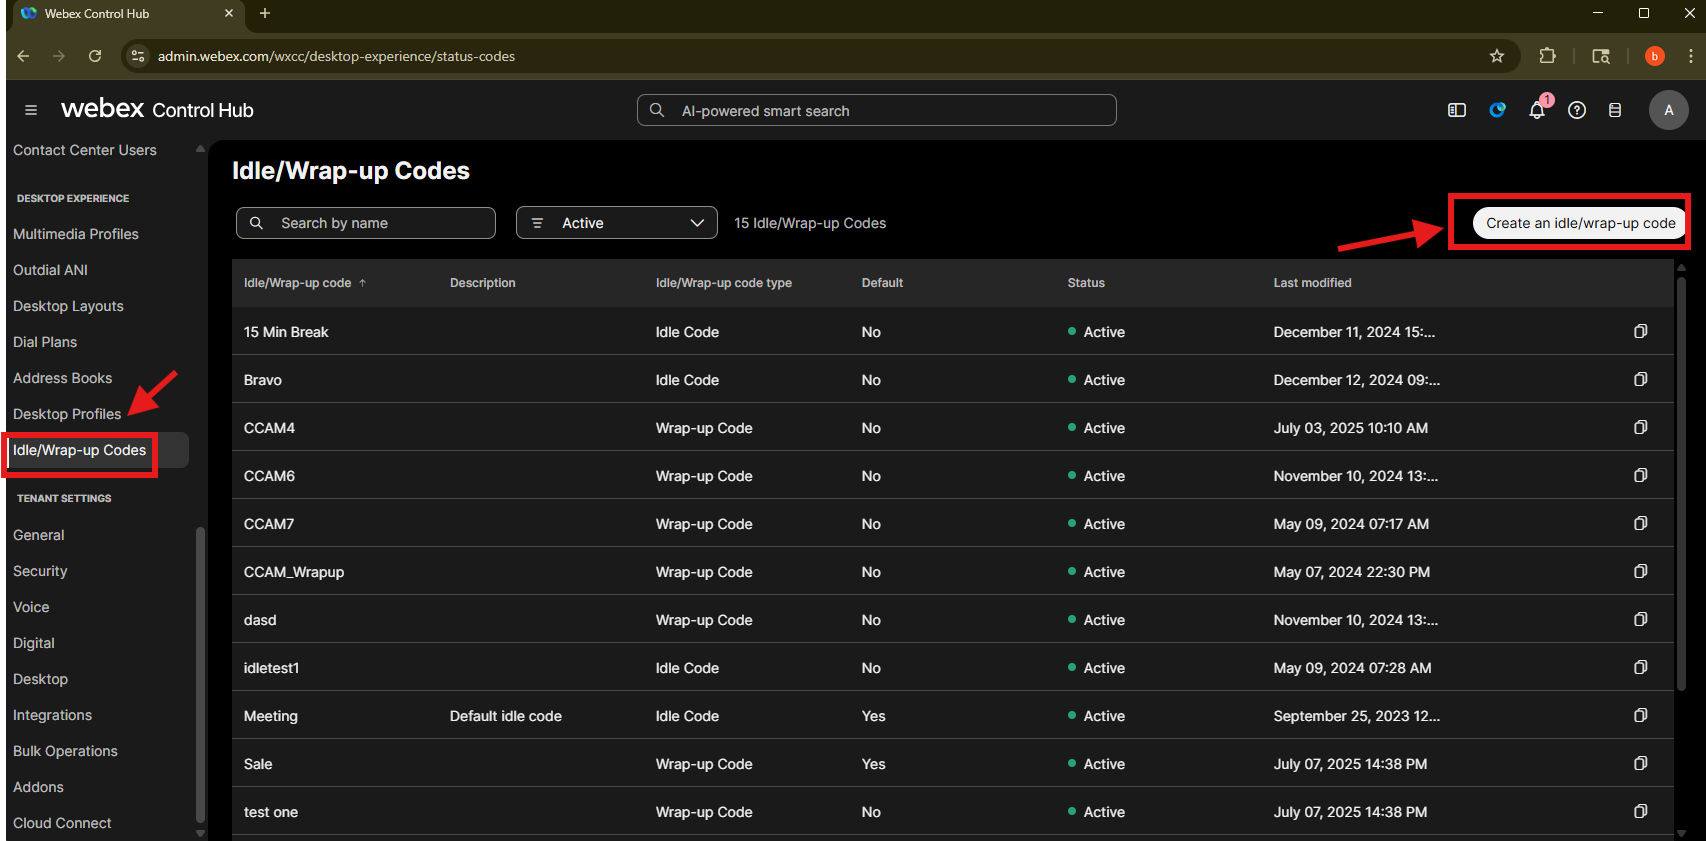Open Desktop tenant settings

(x=41, y=679)
